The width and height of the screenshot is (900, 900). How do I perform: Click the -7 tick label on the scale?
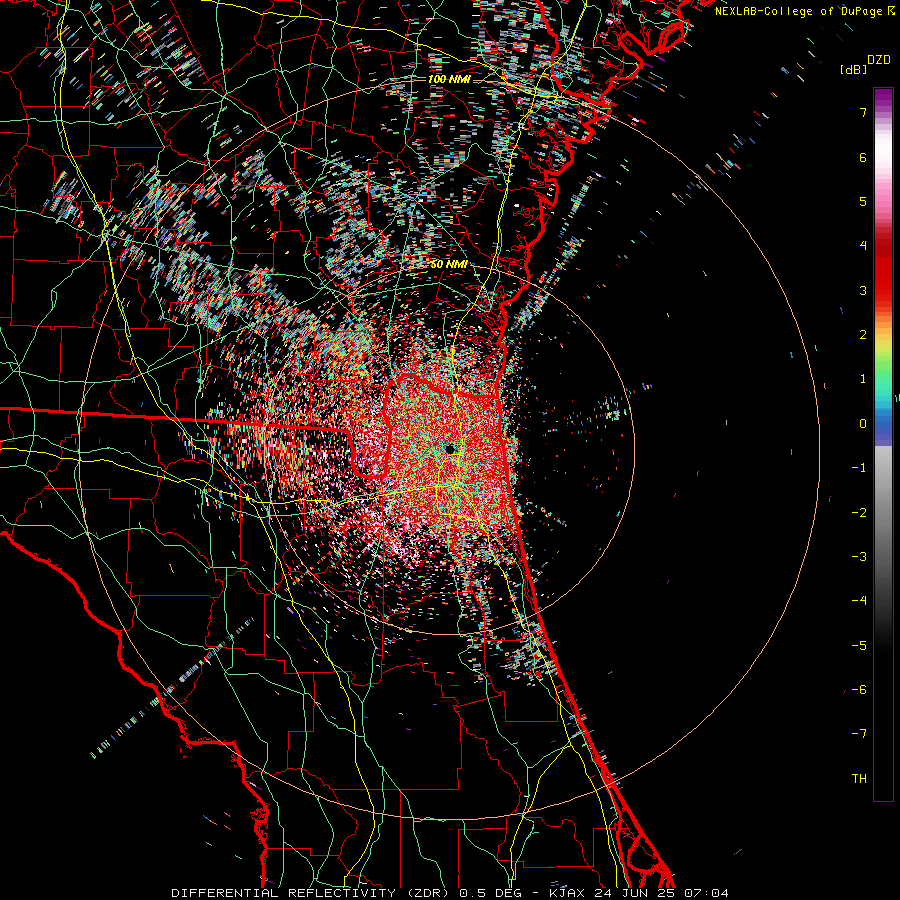[859, 734]
